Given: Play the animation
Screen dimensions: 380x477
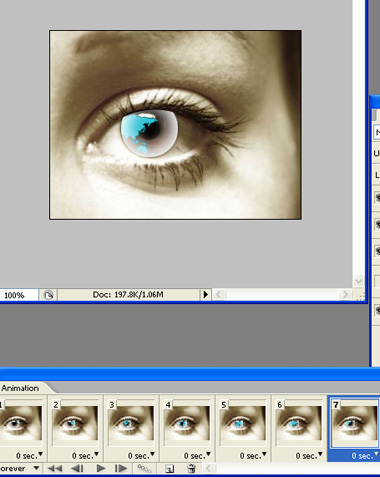Looking at the screenshot, I should (101, 468).
